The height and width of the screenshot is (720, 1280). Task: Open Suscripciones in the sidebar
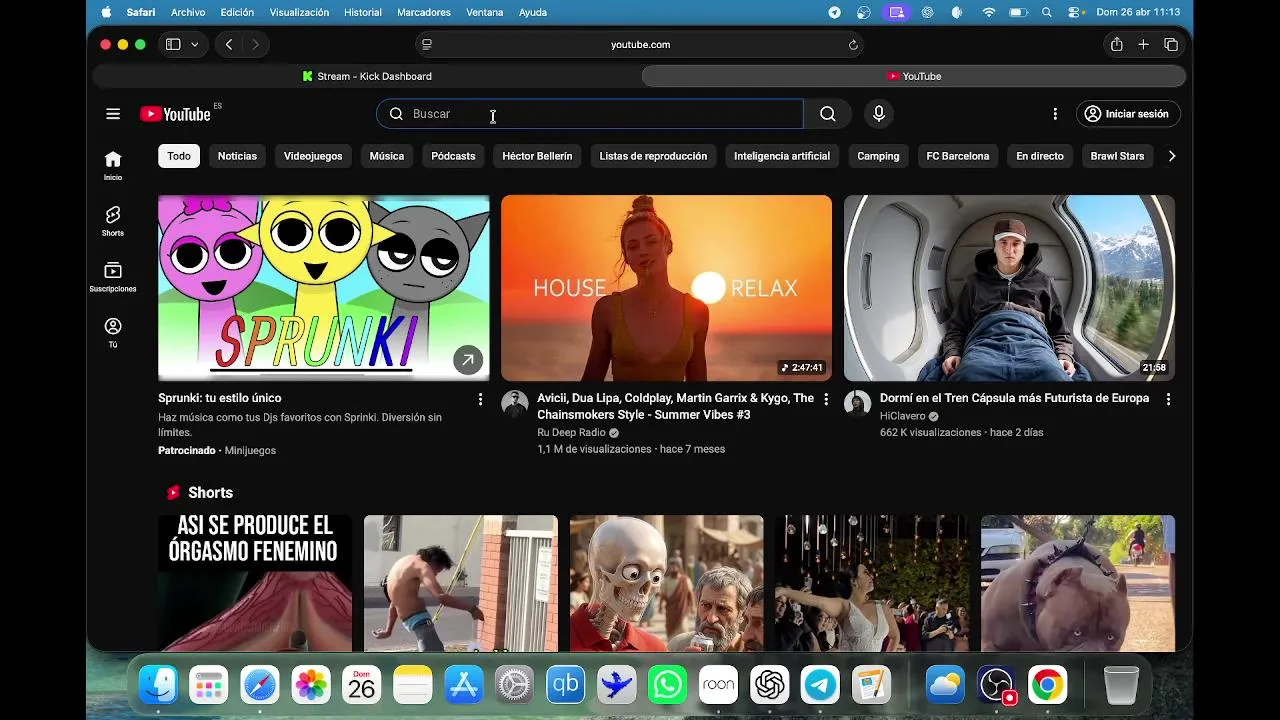click(x=113, y=277)
